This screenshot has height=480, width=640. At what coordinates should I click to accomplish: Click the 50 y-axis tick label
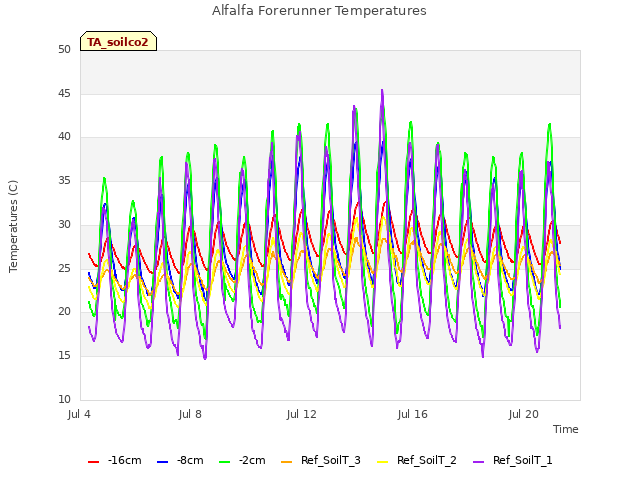(x=64, y=49)
